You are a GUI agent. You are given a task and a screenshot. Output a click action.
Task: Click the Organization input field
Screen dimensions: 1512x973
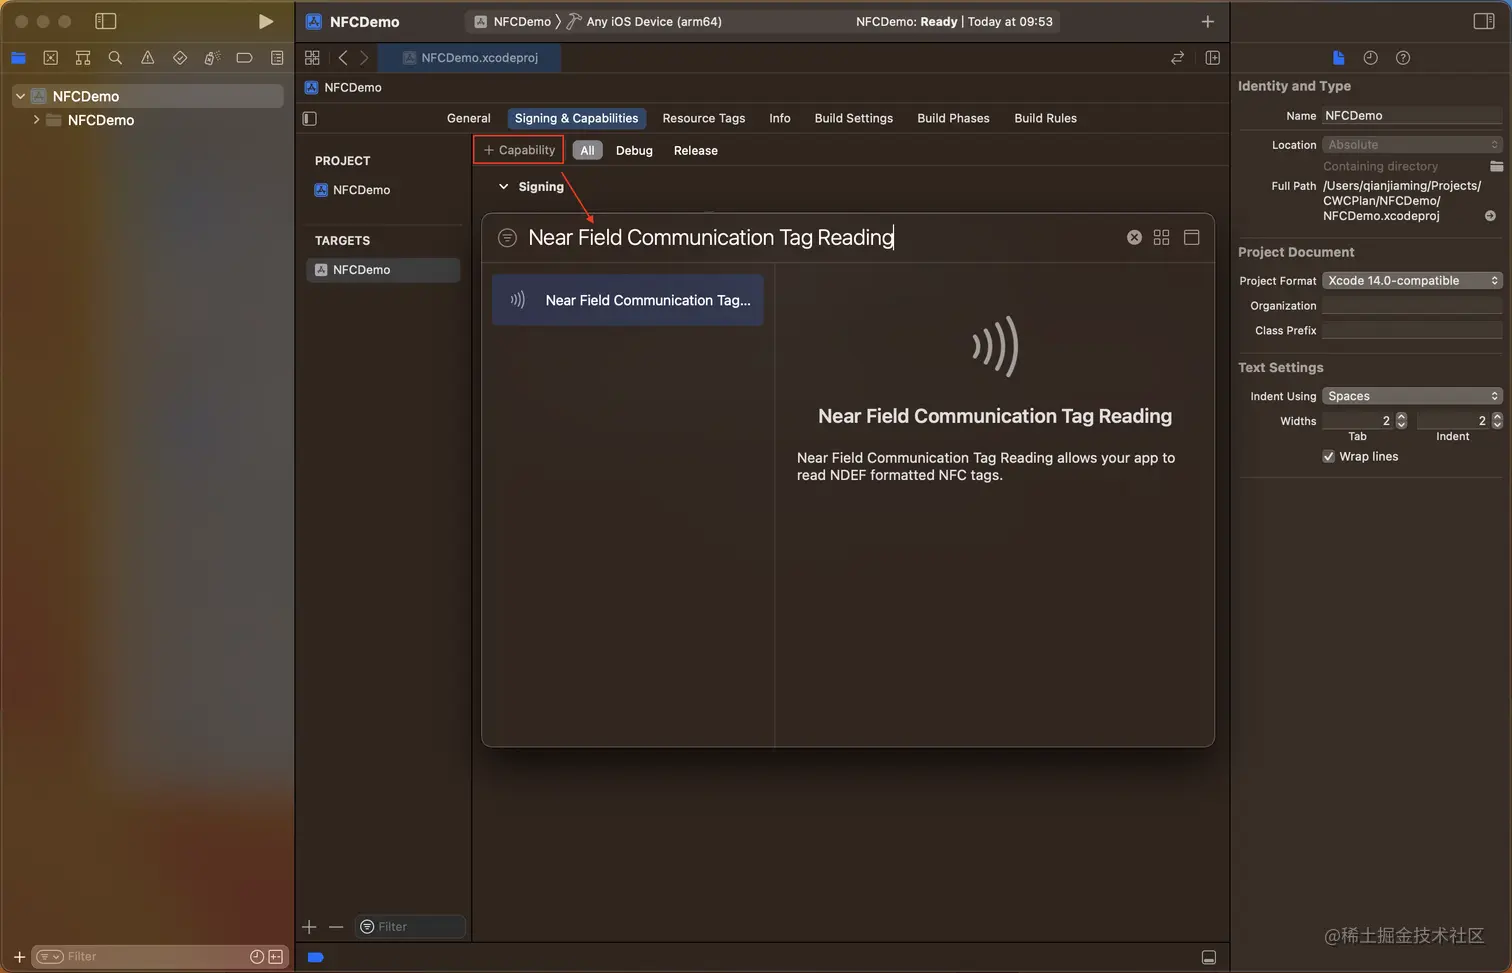pos(1412,306)
